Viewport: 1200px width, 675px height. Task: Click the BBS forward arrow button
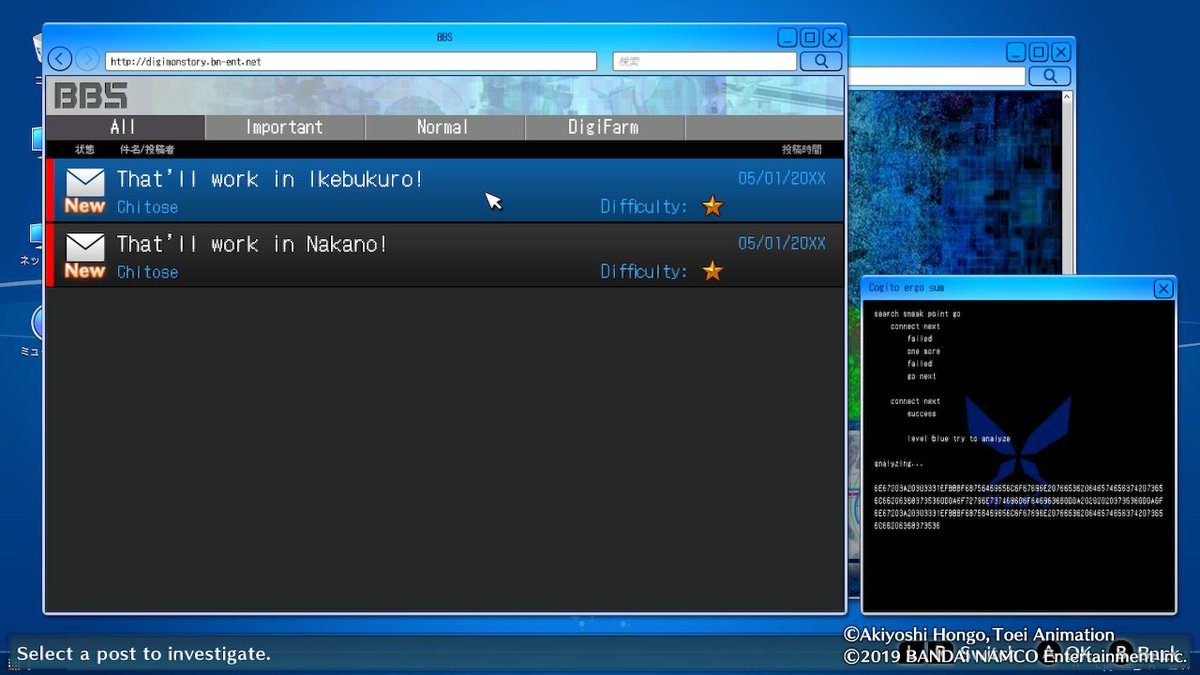pyautogui.click(x=88, y=60)
